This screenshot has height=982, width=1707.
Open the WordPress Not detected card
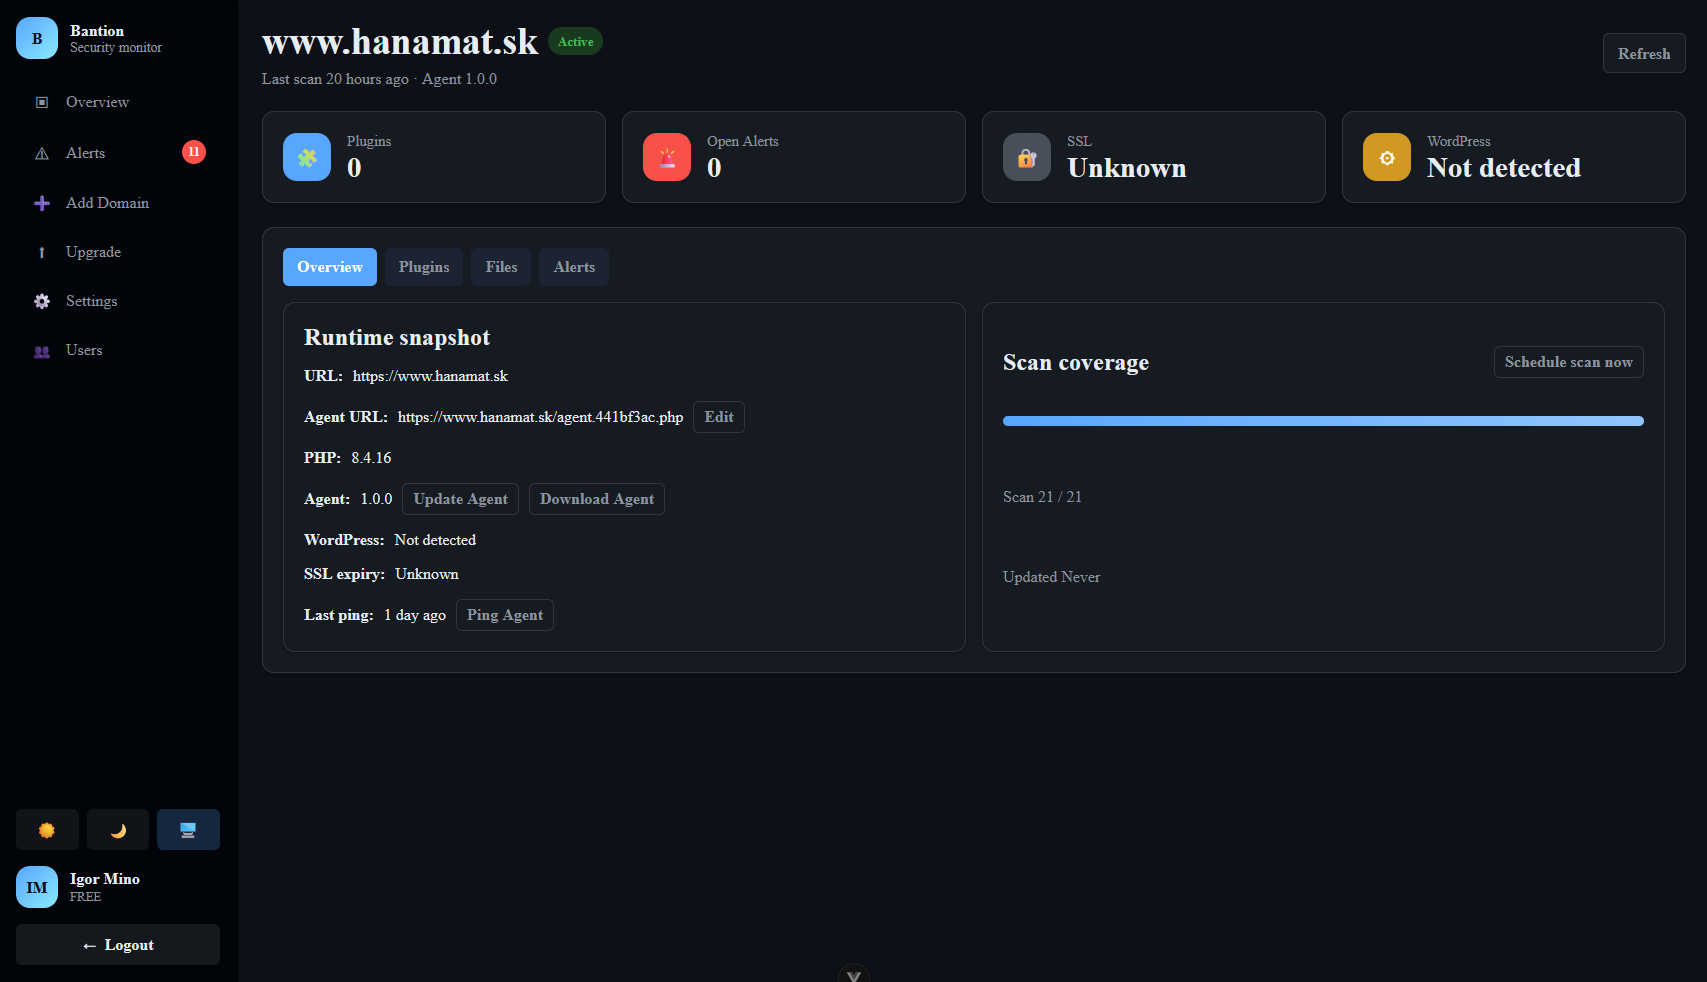pyautogui.click(x=1514, y=157)
